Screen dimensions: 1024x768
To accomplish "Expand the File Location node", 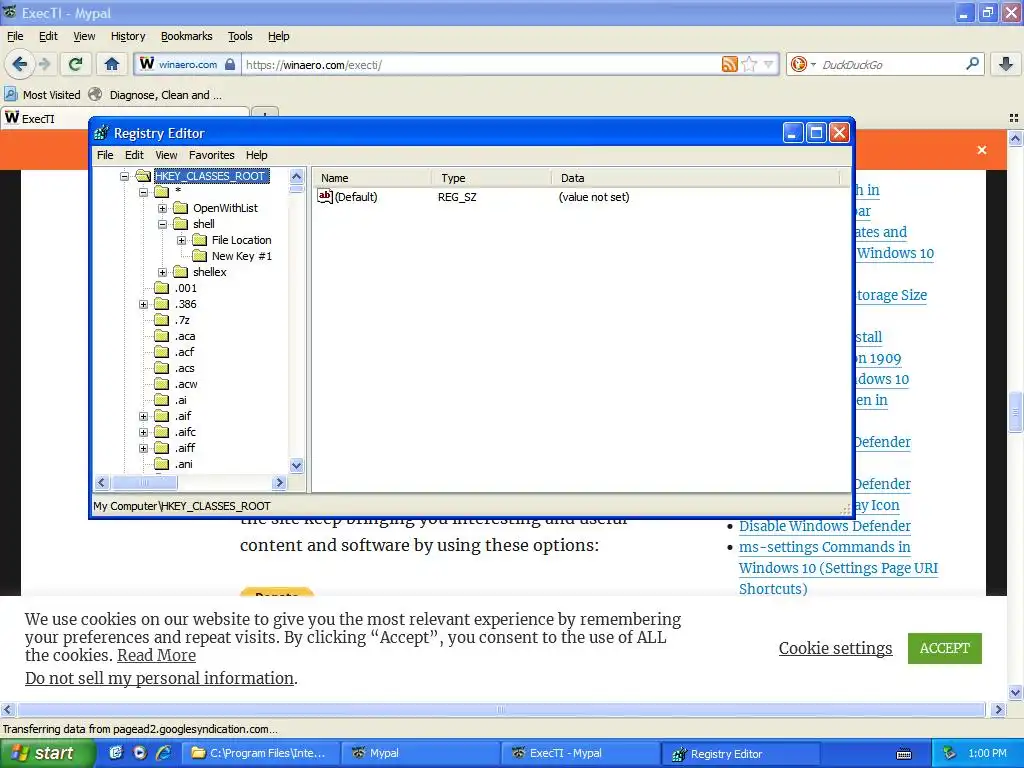I will pyautogui.click(x=182, y=240).
